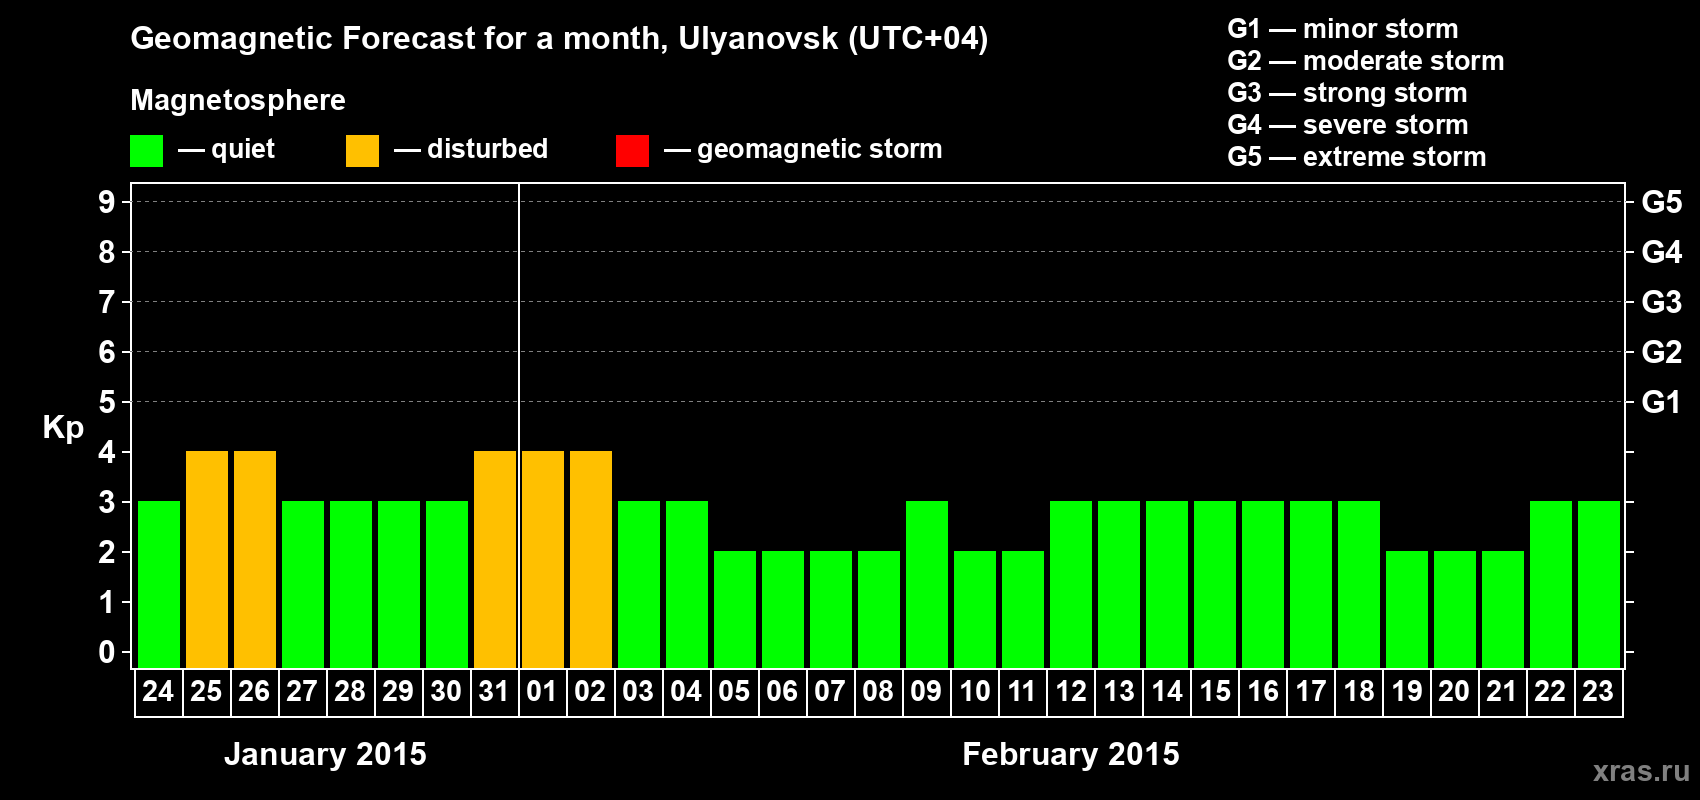
Task: Click the date label 28
Action: coord(350,691)
